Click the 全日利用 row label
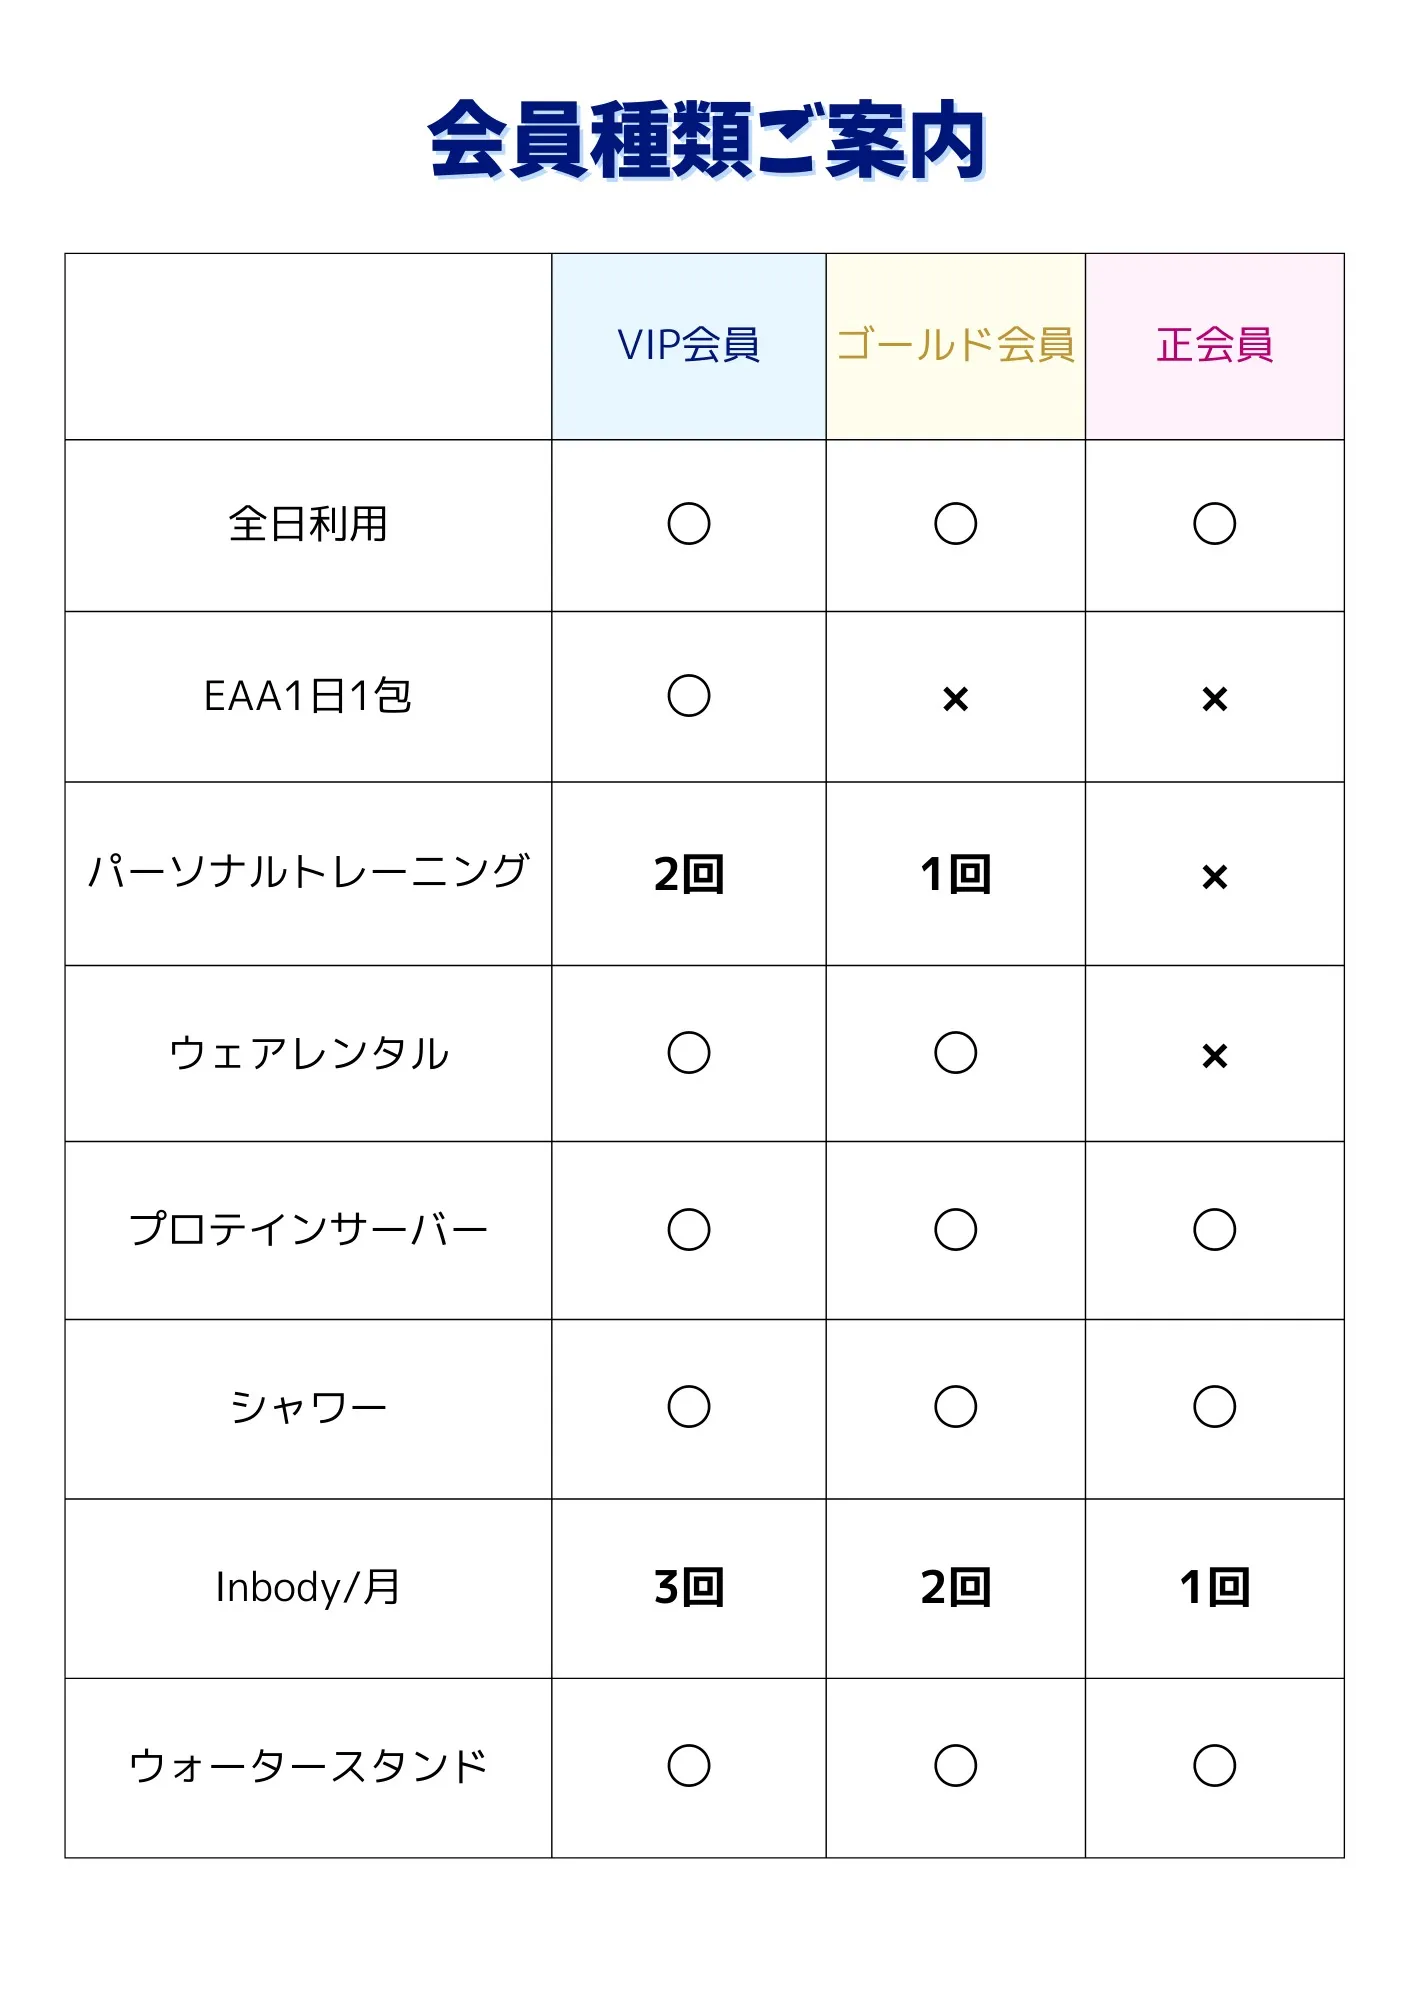This screenshot has width=1414, height=2000. click(x=308, y=524)
